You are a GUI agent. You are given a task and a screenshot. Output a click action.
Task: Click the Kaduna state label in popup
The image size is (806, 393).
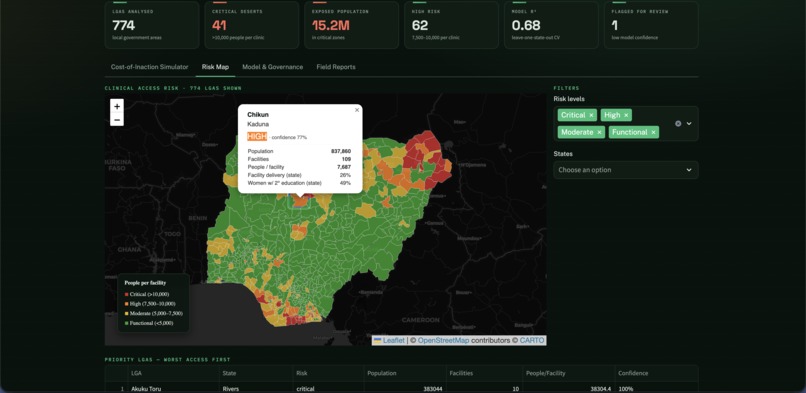pyautogui.click(x=258, y=124)
